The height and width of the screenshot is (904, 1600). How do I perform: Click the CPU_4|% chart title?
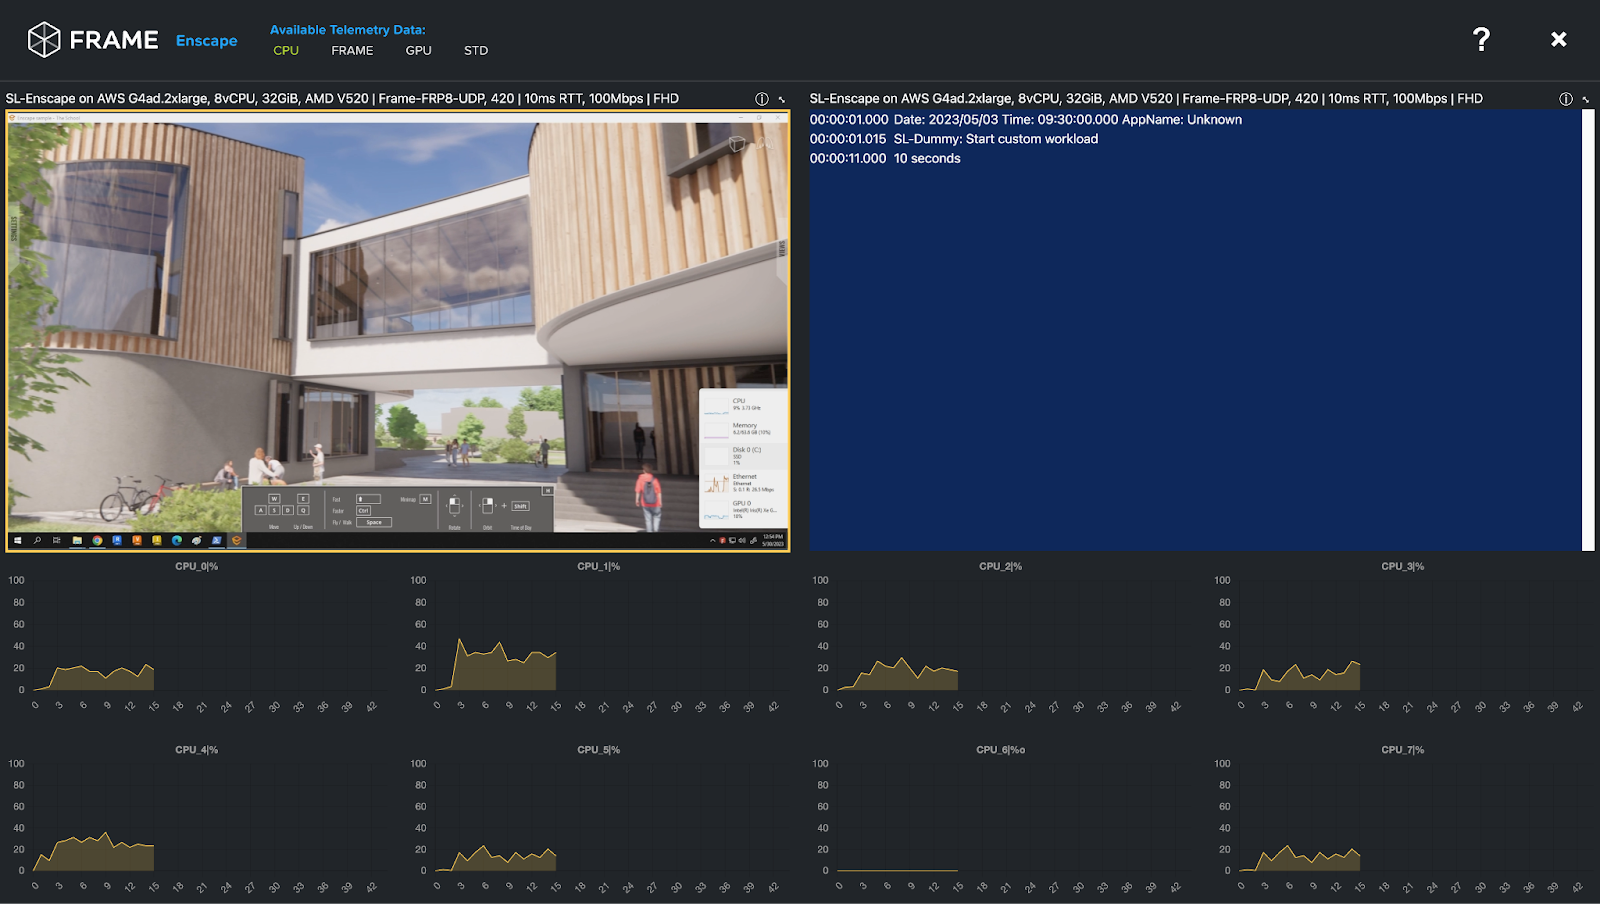(196, 749)
